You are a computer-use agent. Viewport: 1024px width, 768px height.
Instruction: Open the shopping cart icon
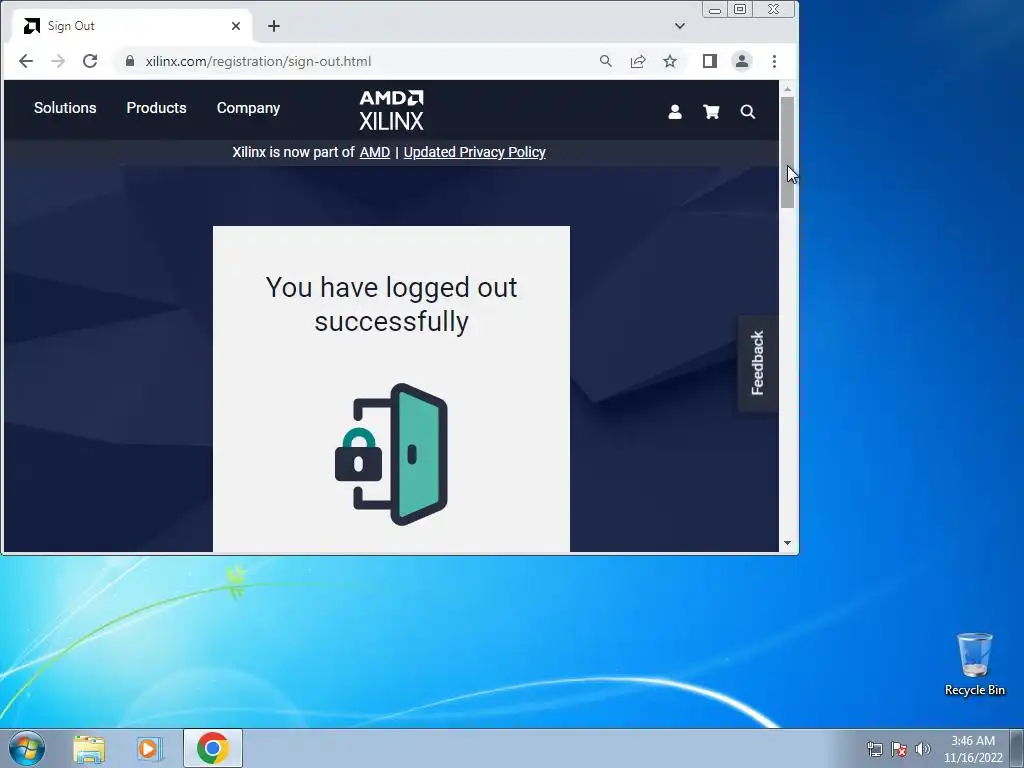[x=711, y=112]
